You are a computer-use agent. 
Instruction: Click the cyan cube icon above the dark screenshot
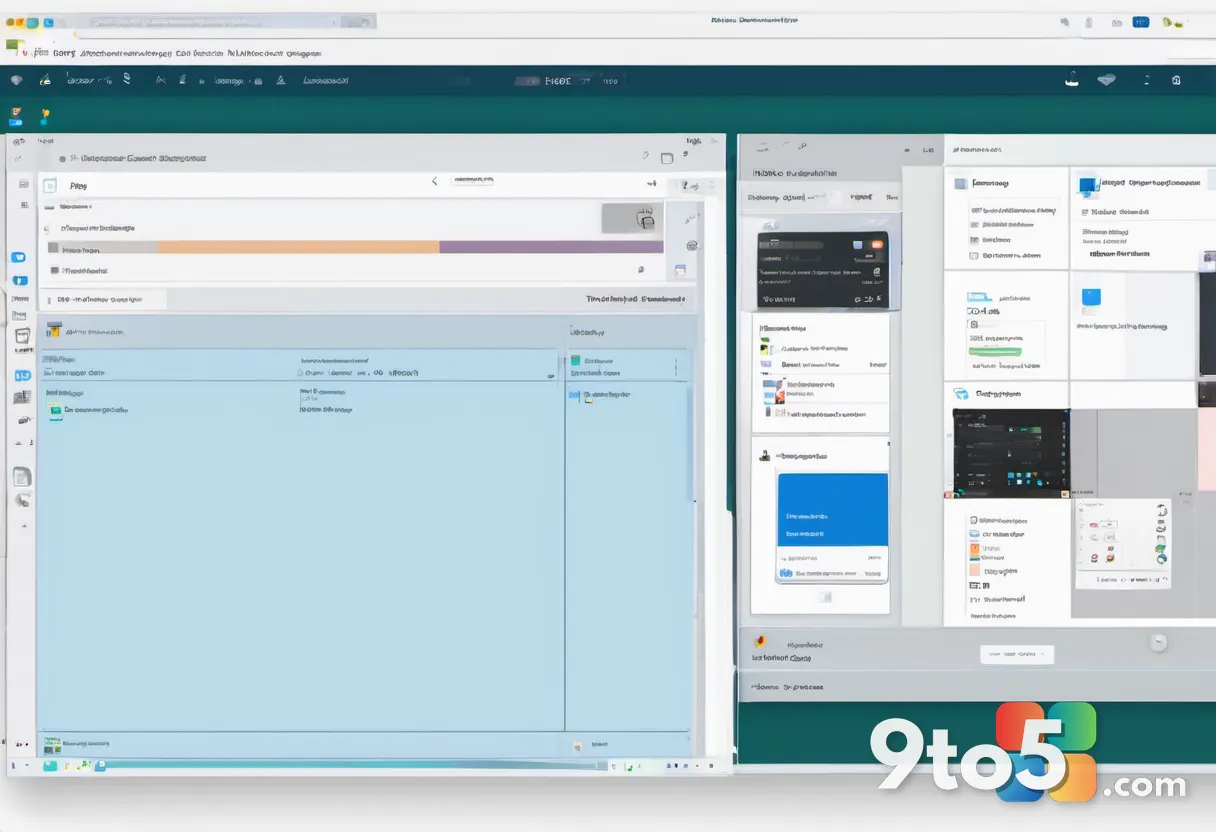point(961,394)
